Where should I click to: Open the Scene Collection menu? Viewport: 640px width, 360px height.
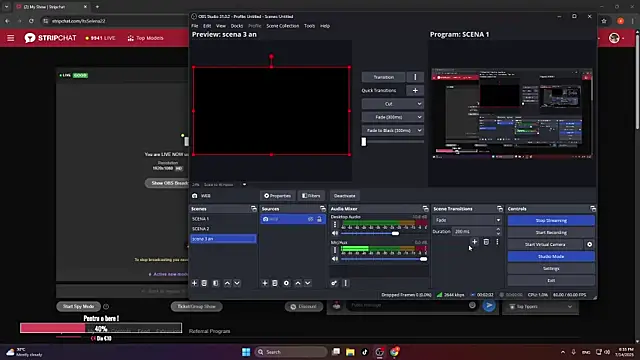tap(282, 26)
